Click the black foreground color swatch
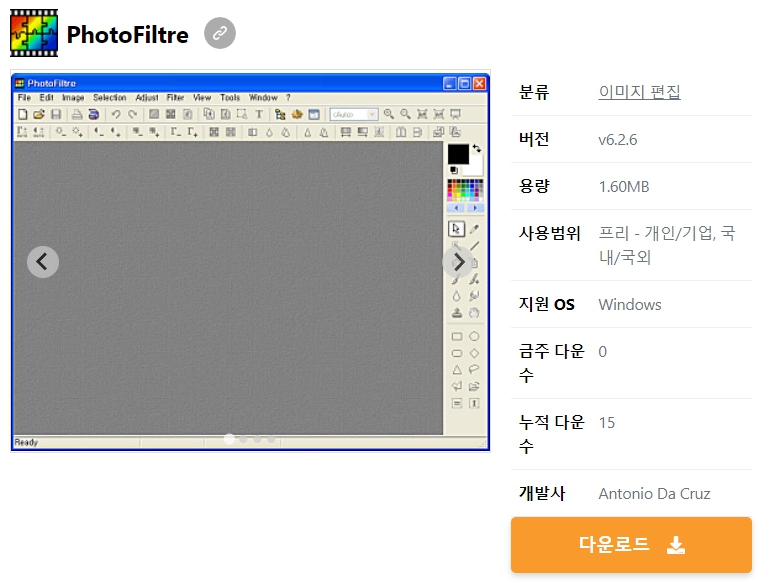Viewport: 759px width, 583px height. click(x=458, y=154)
